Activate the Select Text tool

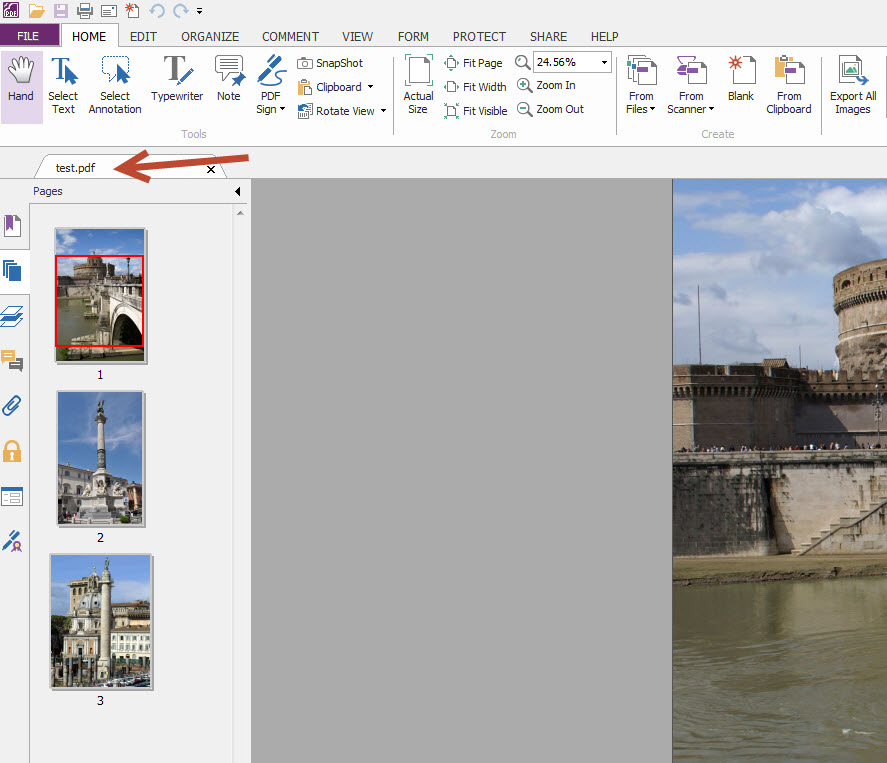[x=63, y=86]
